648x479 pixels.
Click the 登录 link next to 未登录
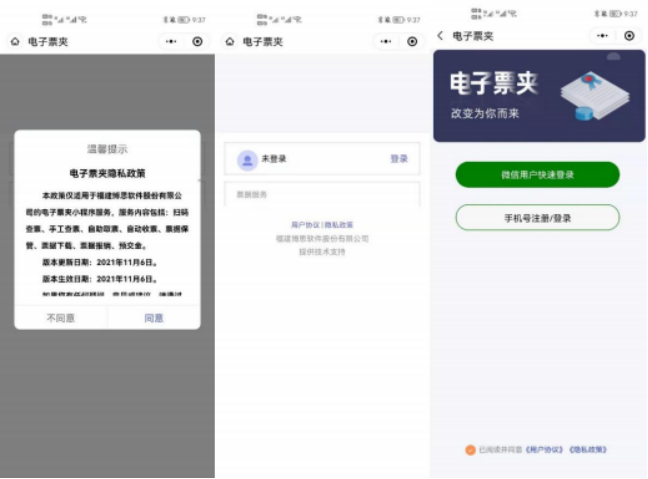pyautogui.click(x=398, y=159)
